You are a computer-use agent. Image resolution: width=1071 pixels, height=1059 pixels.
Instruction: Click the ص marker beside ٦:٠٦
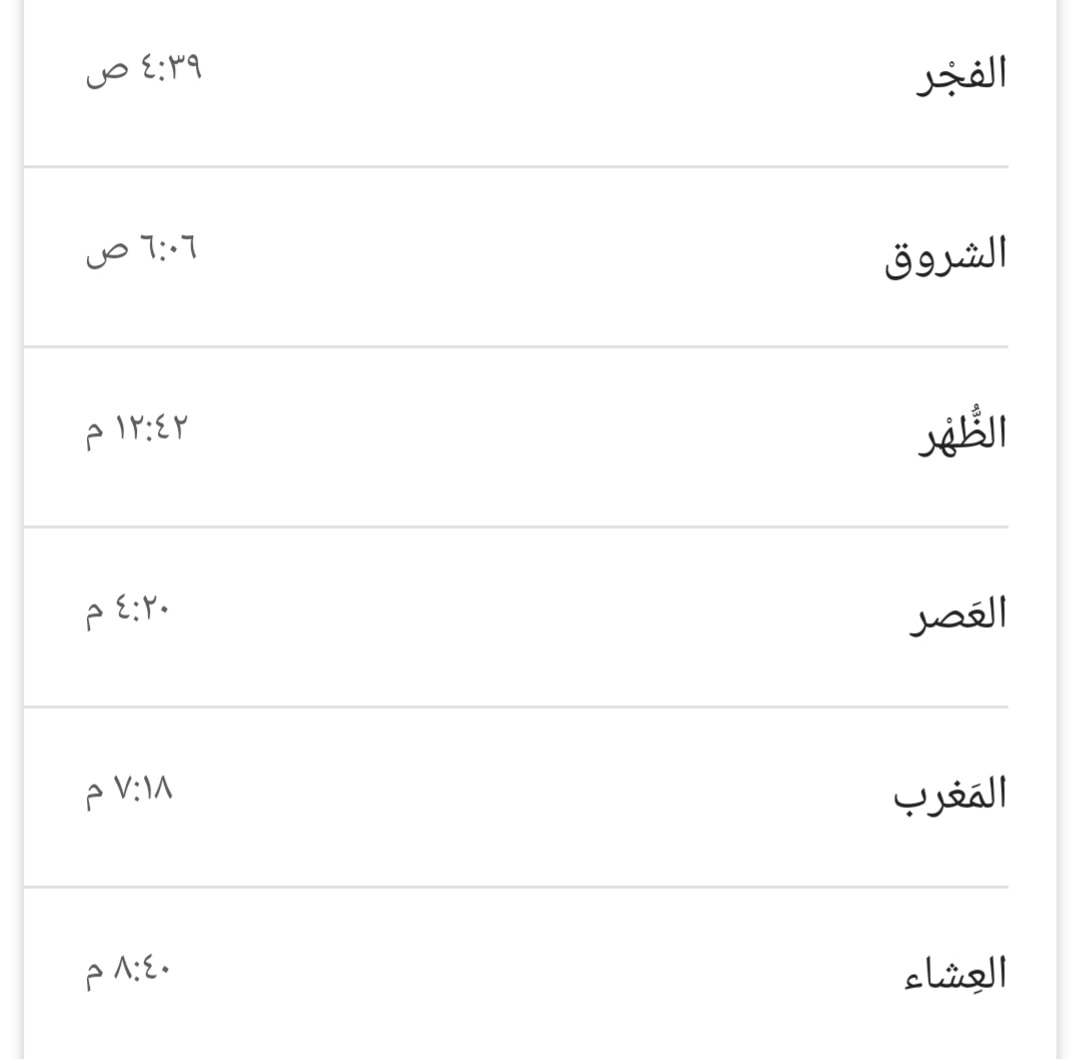107,253
